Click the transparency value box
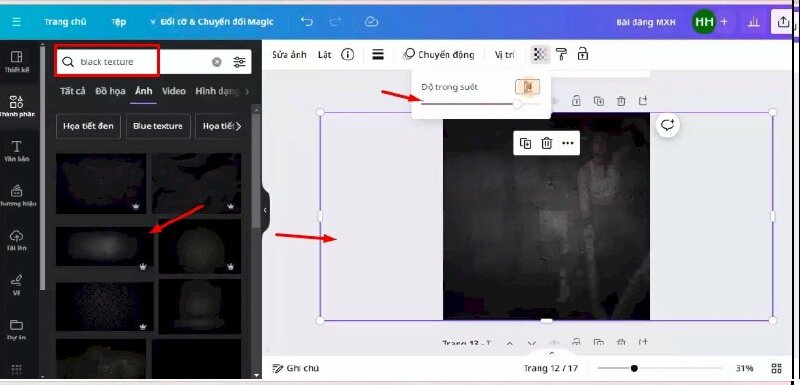Screen dimensions: 800x385 [x=528, y=87]
